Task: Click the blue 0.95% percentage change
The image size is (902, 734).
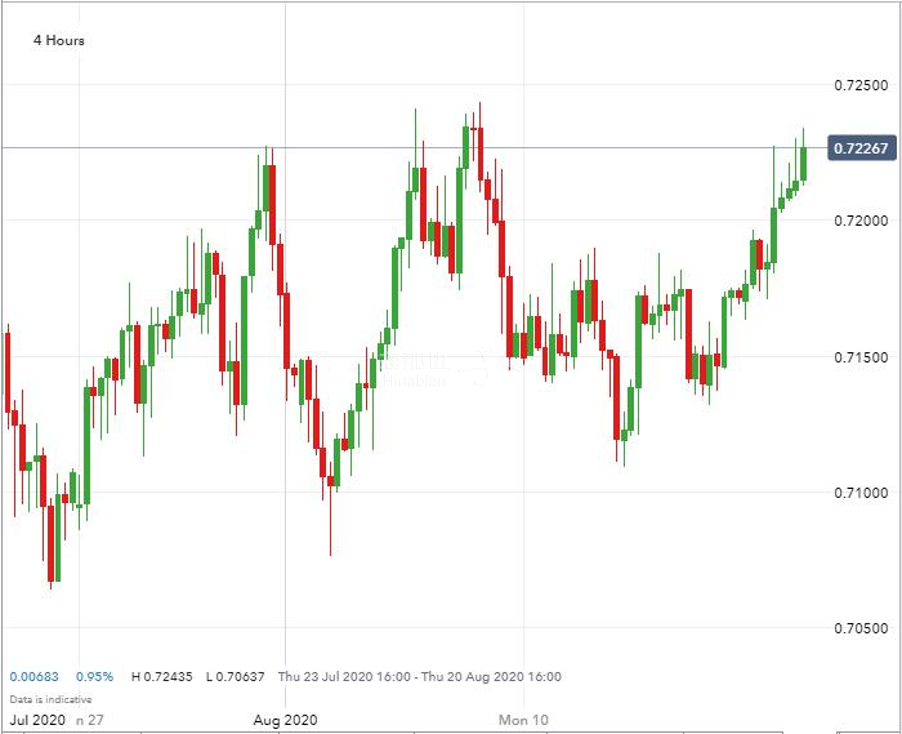Action: click(95, 677)
